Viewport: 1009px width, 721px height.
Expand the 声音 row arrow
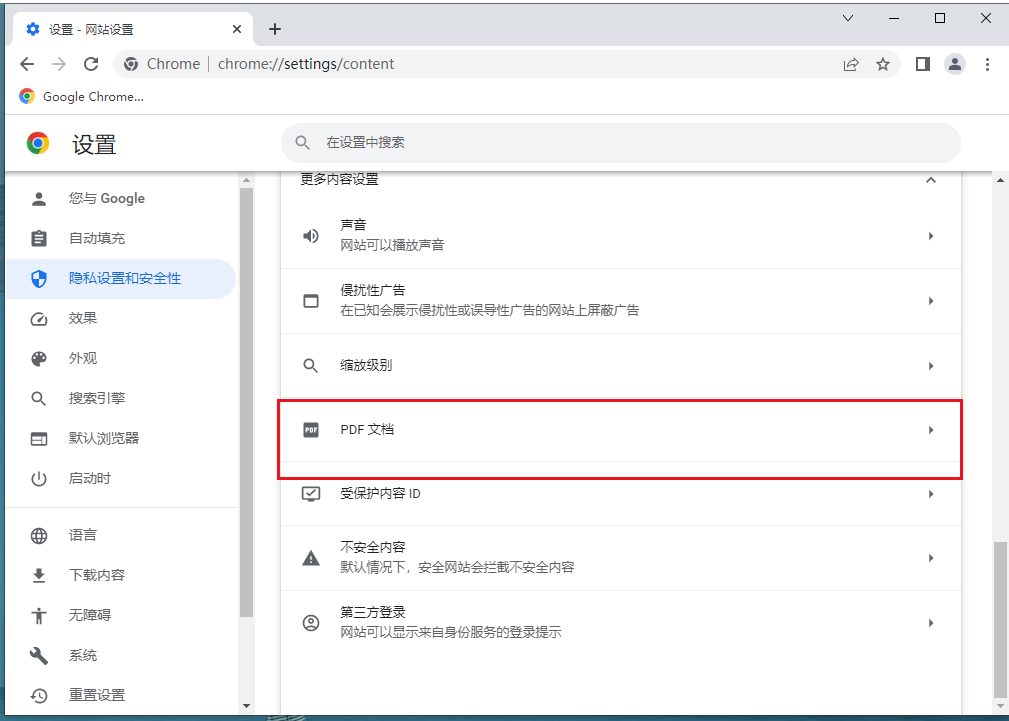(x=930, y=236)
